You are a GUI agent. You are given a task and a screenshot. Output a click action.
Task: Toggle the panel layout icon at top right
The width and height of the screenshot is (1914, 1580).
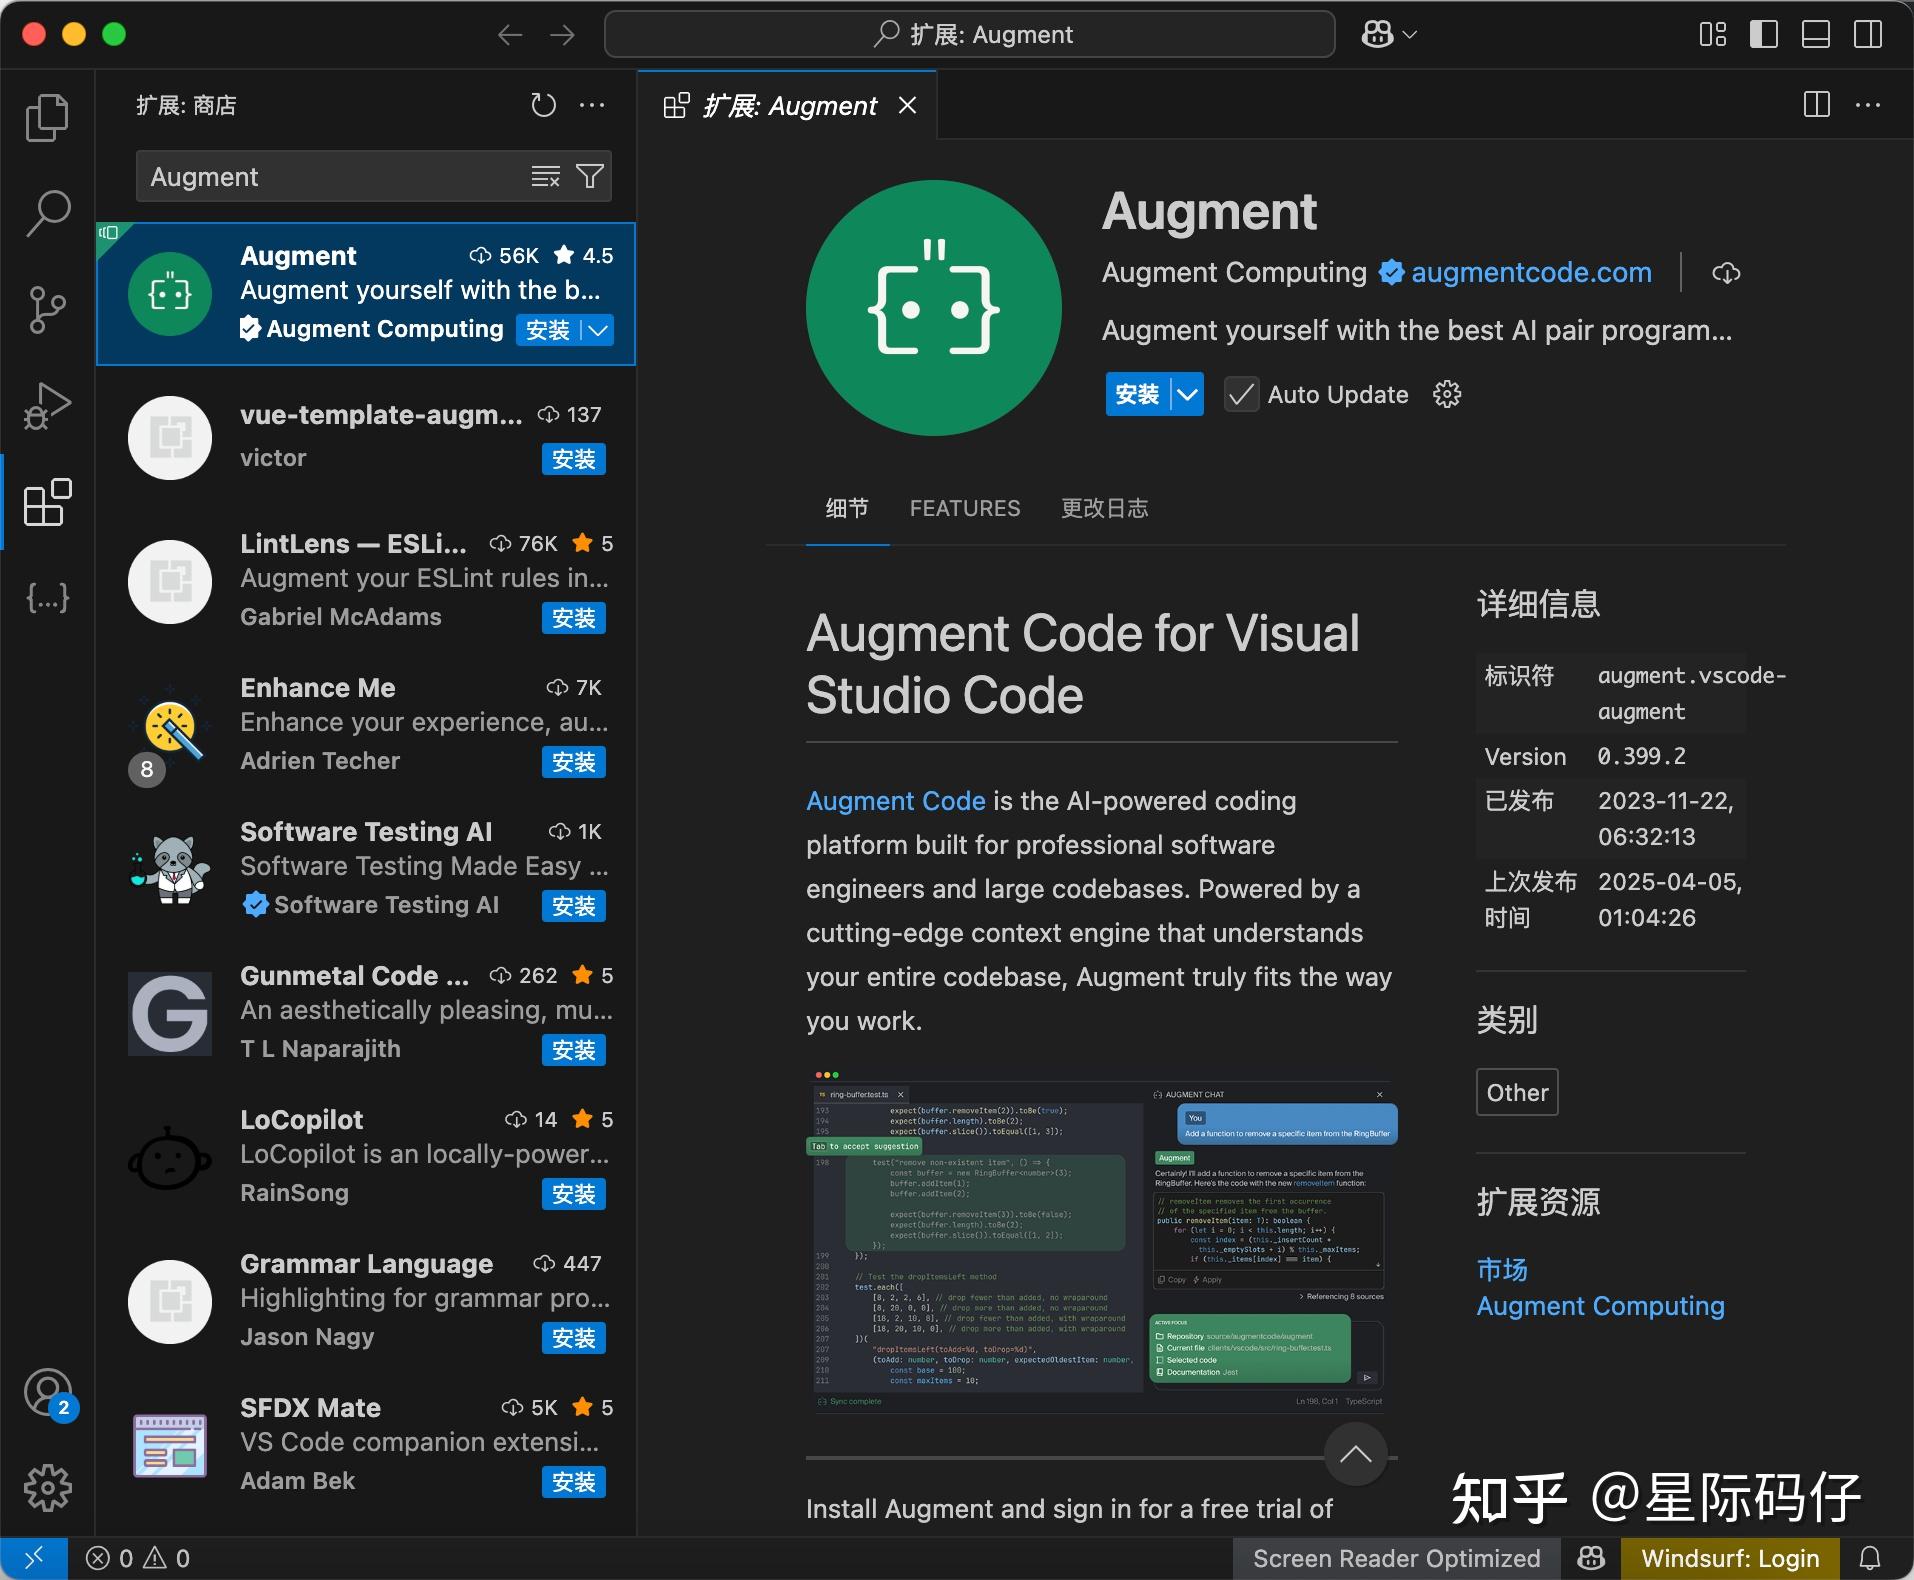click(1815, 33)
